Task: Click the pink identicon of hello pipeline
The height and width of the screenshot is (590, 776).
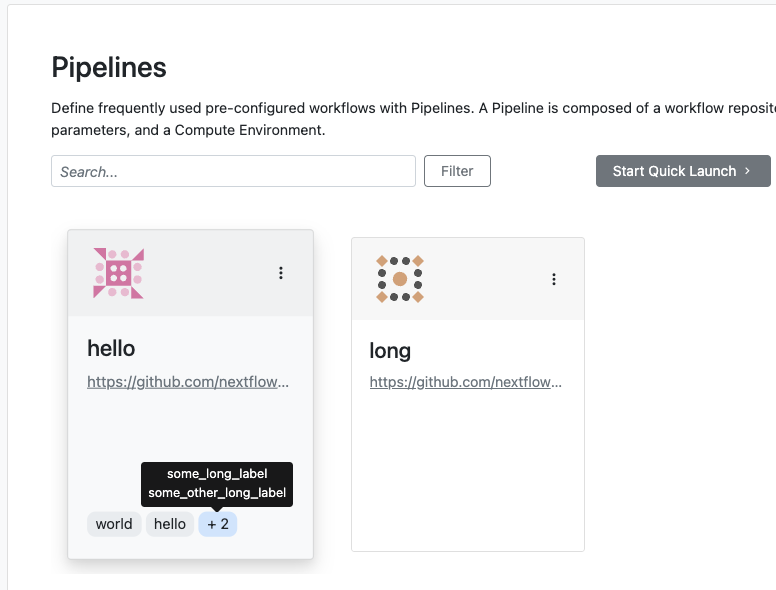Action: [x=118, y=273]
